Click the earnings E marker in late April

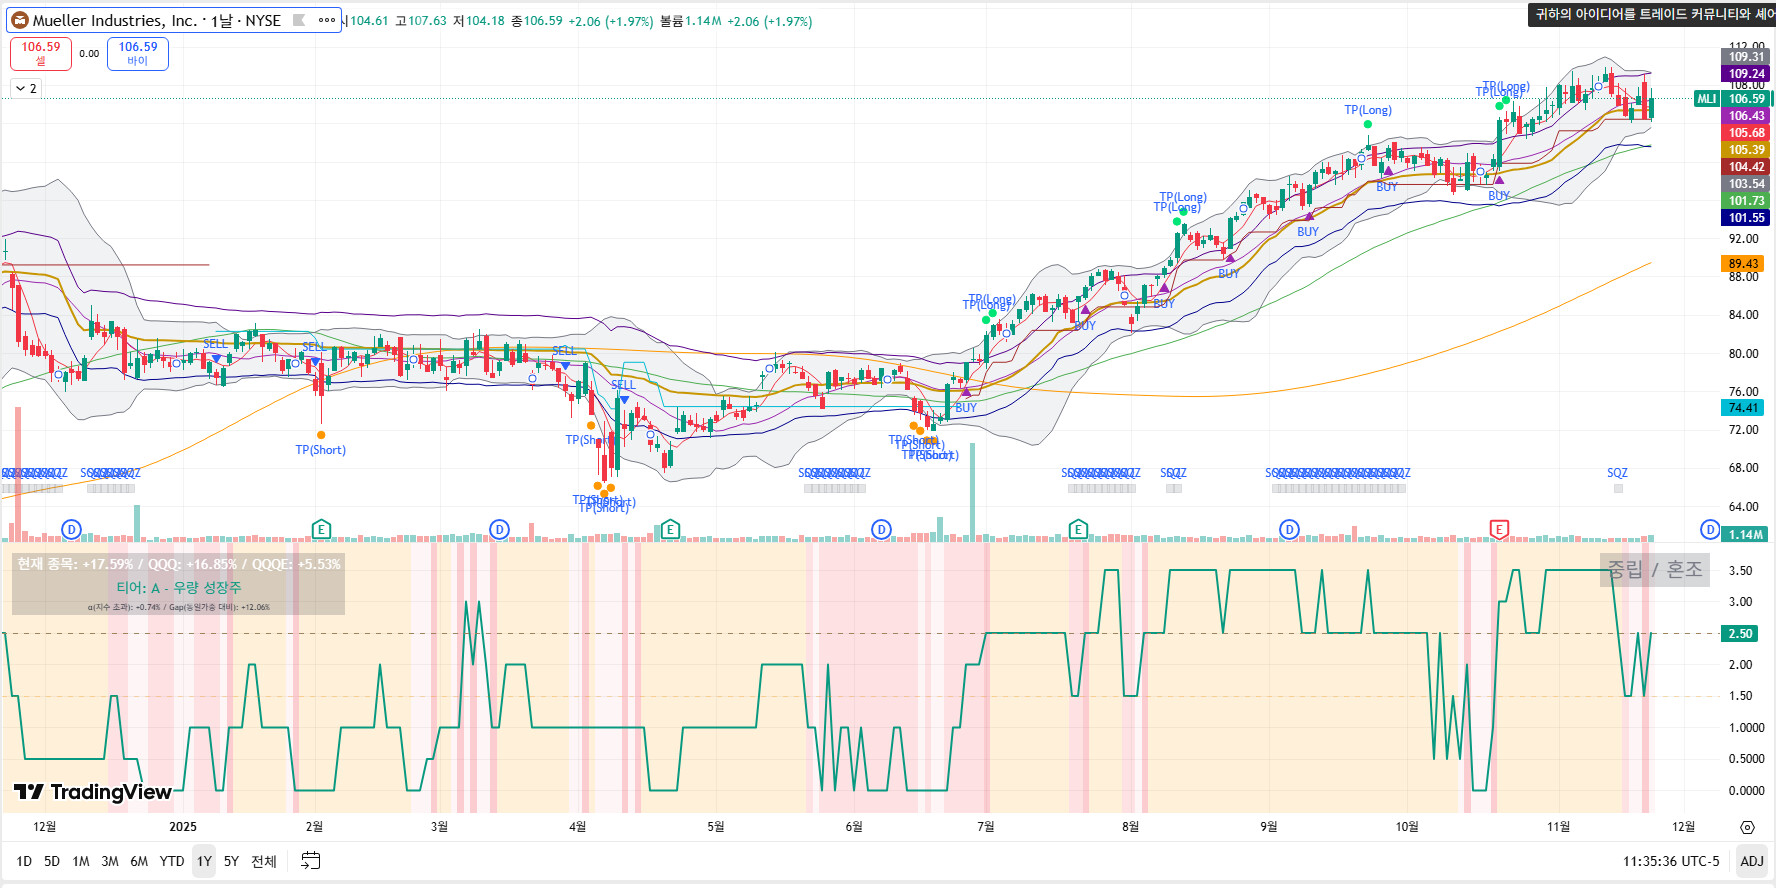click(670, 529)
